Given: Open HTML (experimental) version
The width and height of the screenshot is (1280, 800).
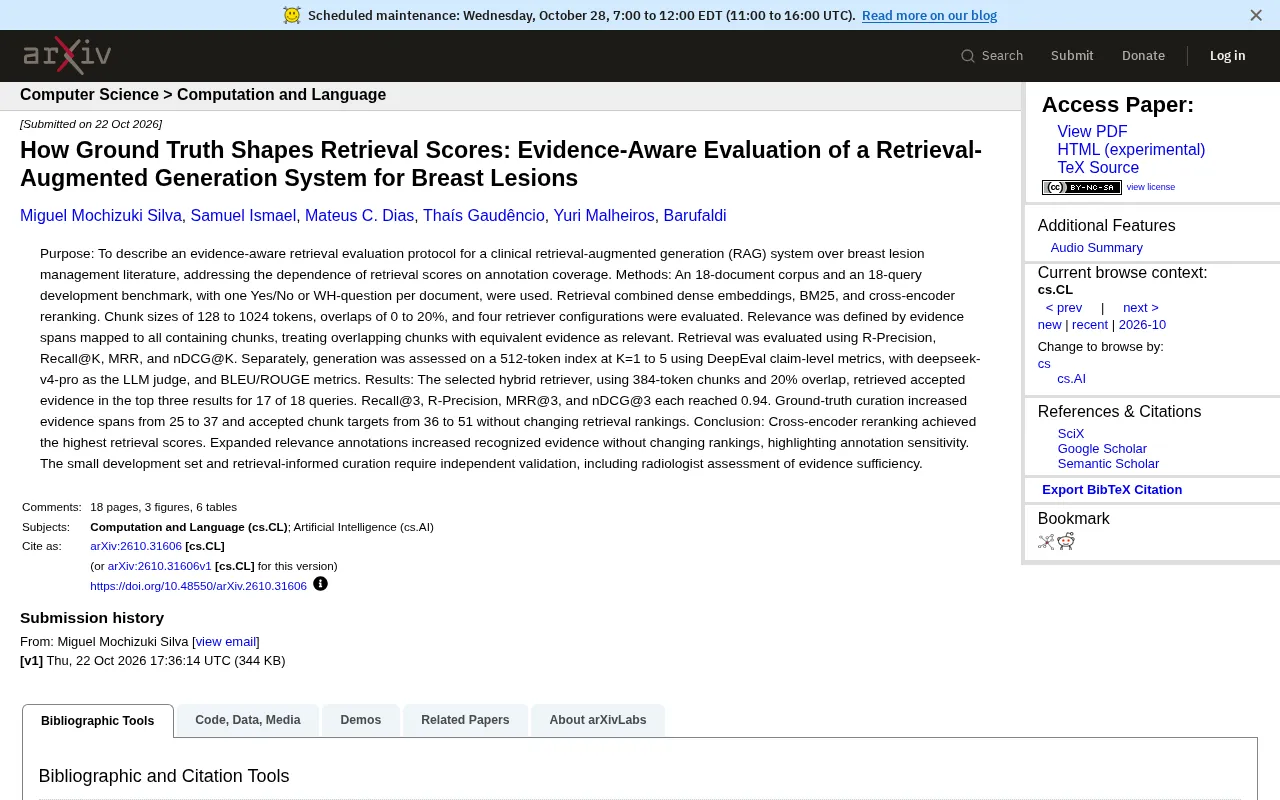Looking at the screenshot, I should tap(1131, 150).
